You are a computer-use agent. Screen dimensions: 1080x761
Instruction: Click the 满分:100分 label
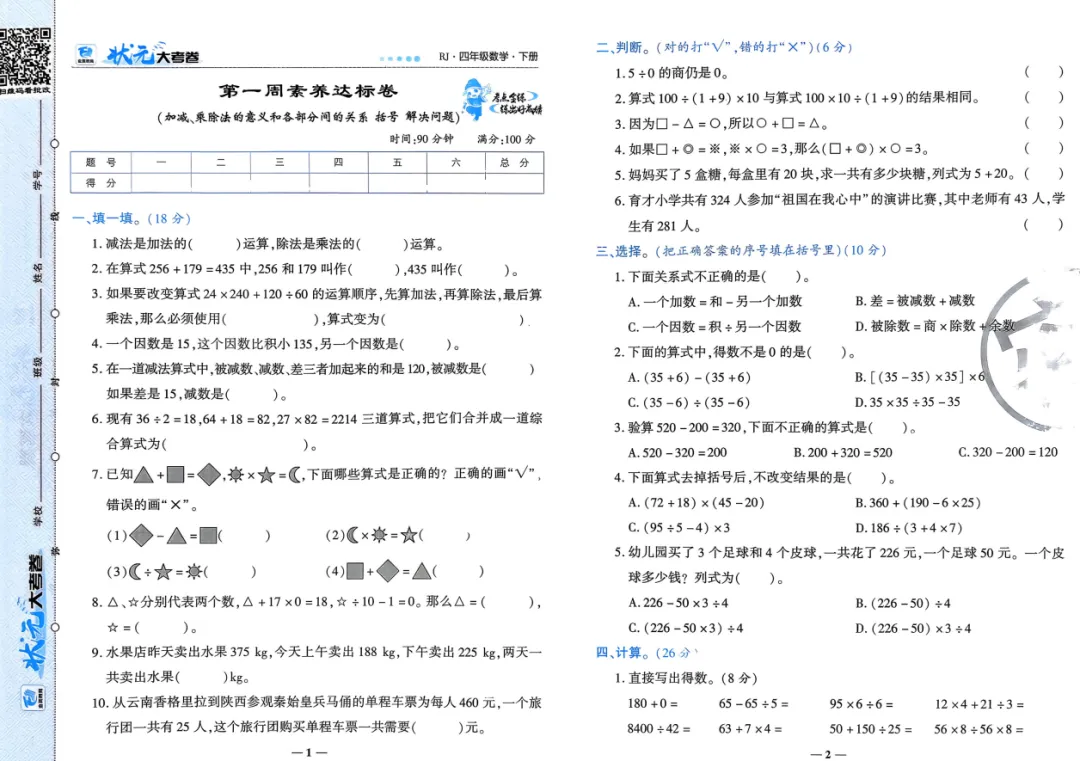coord(506,139)
